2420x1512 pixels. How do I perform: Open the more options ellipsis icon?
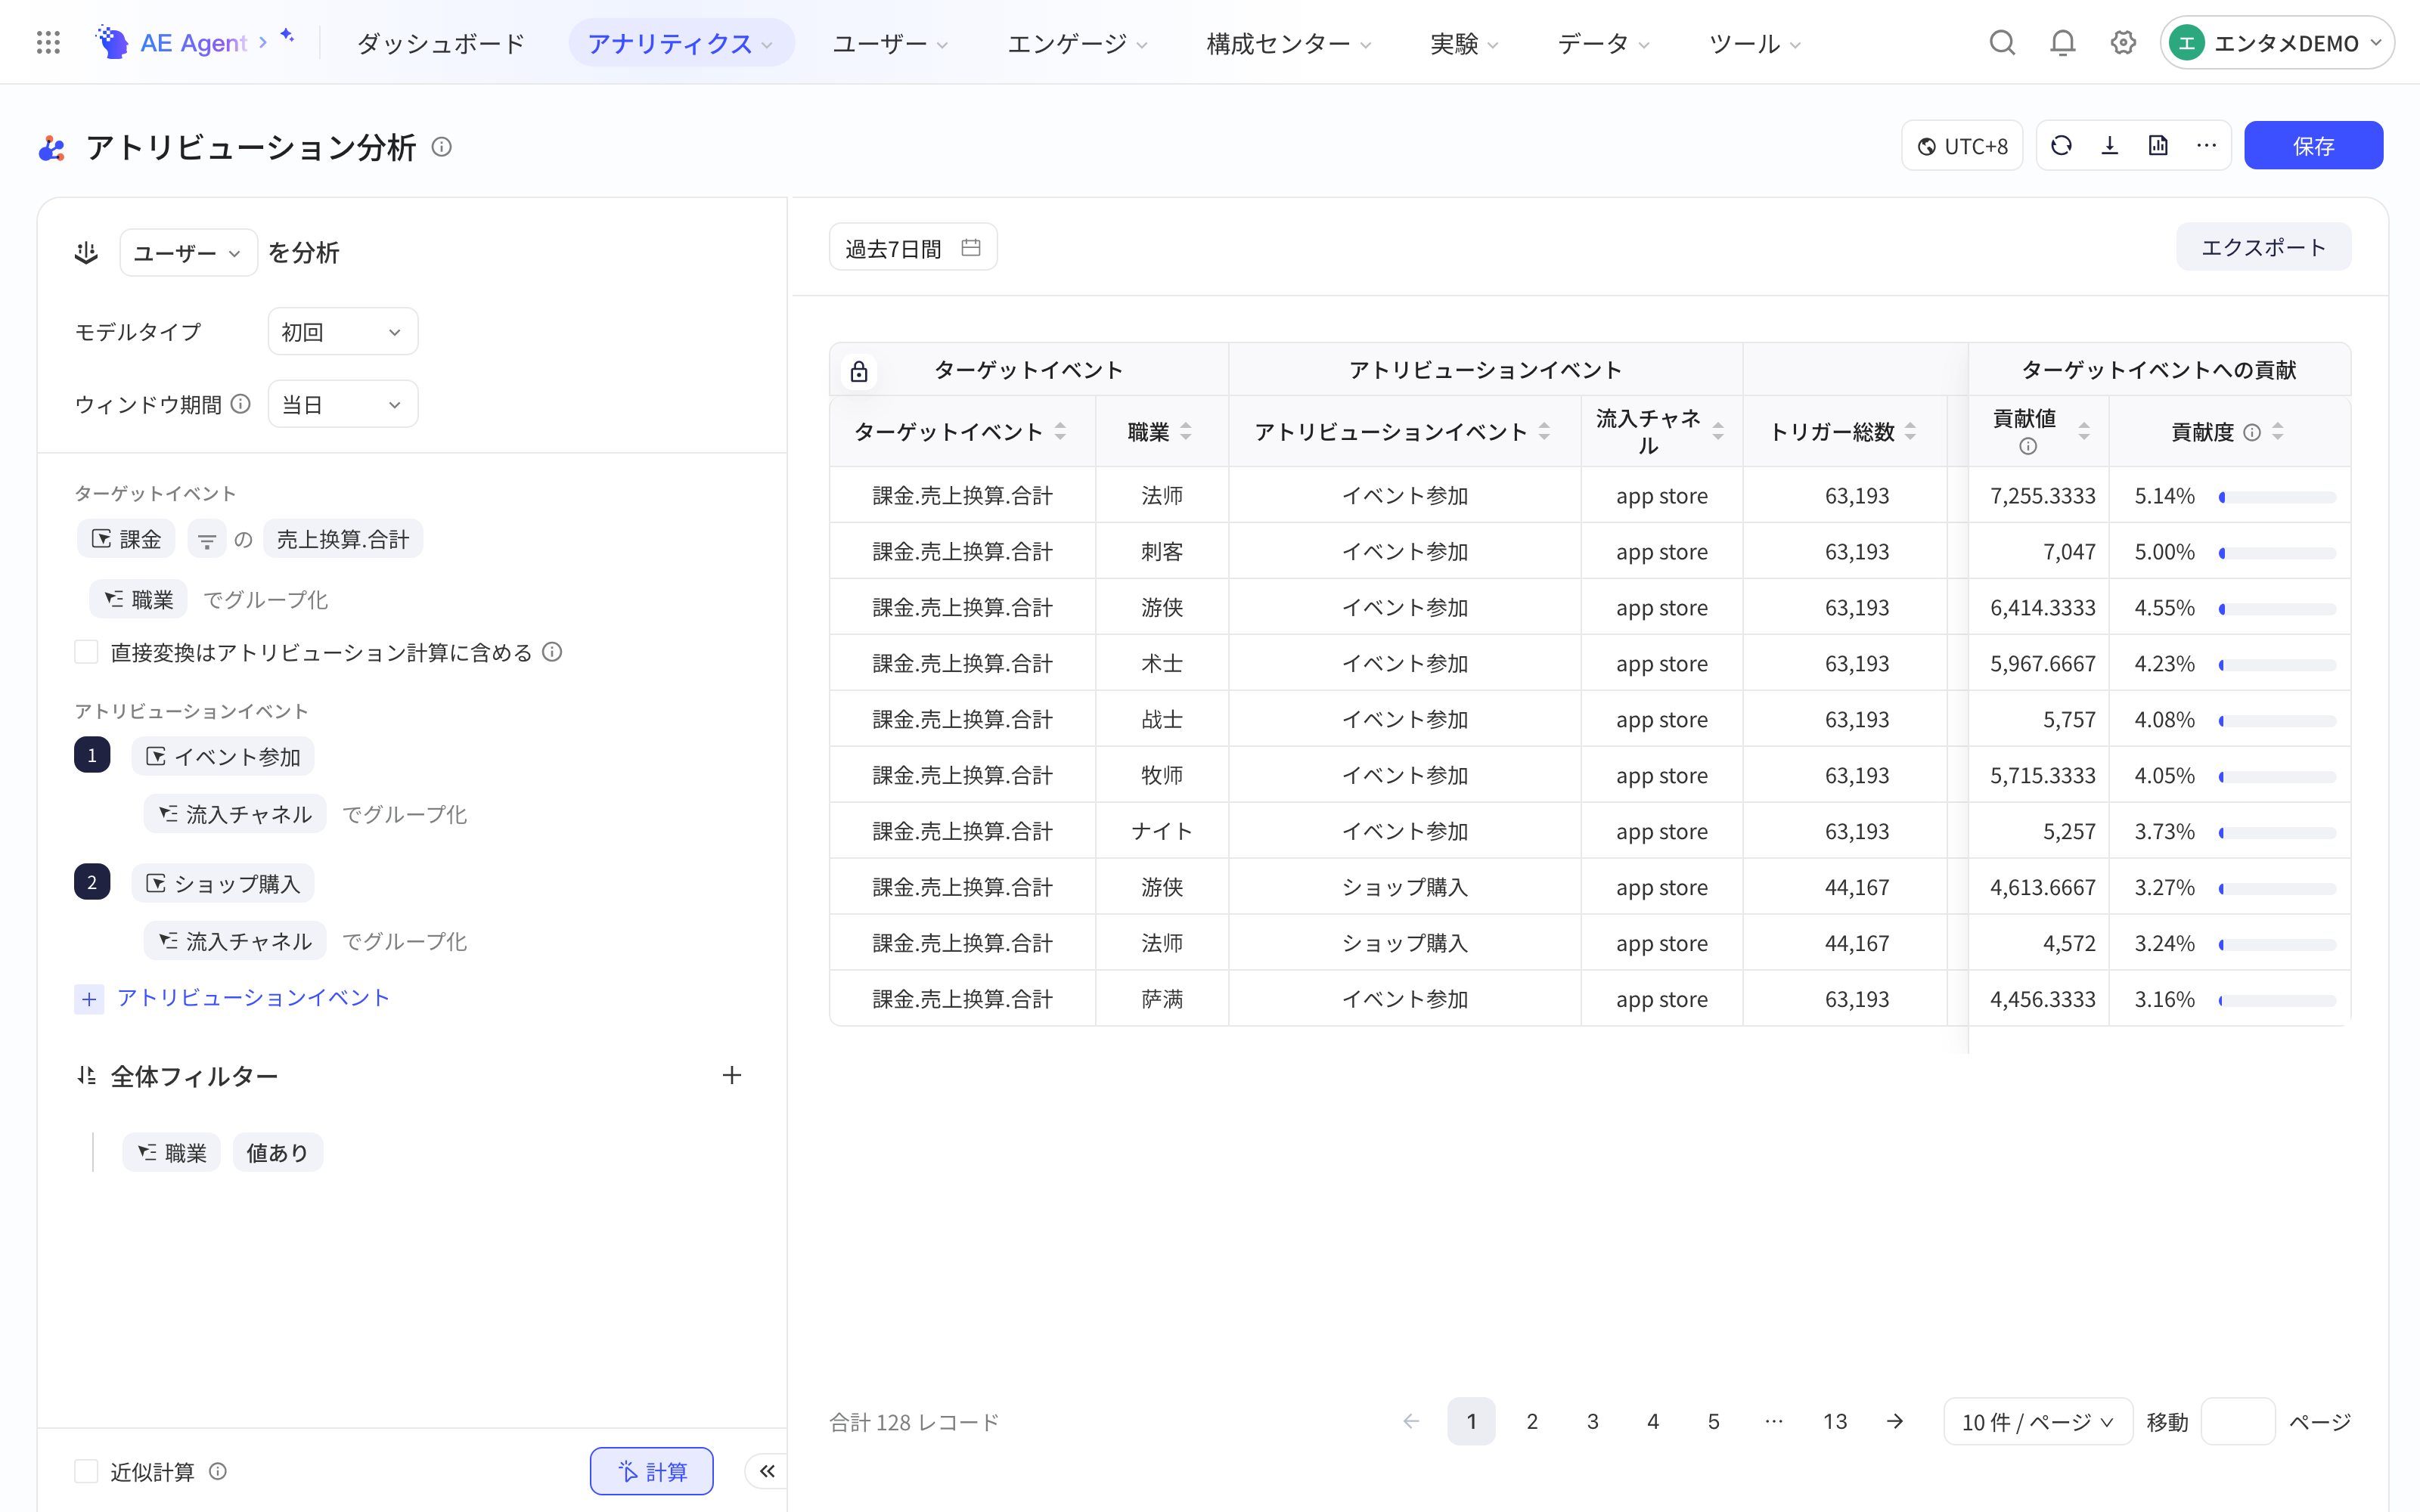tap(2206, 146)
